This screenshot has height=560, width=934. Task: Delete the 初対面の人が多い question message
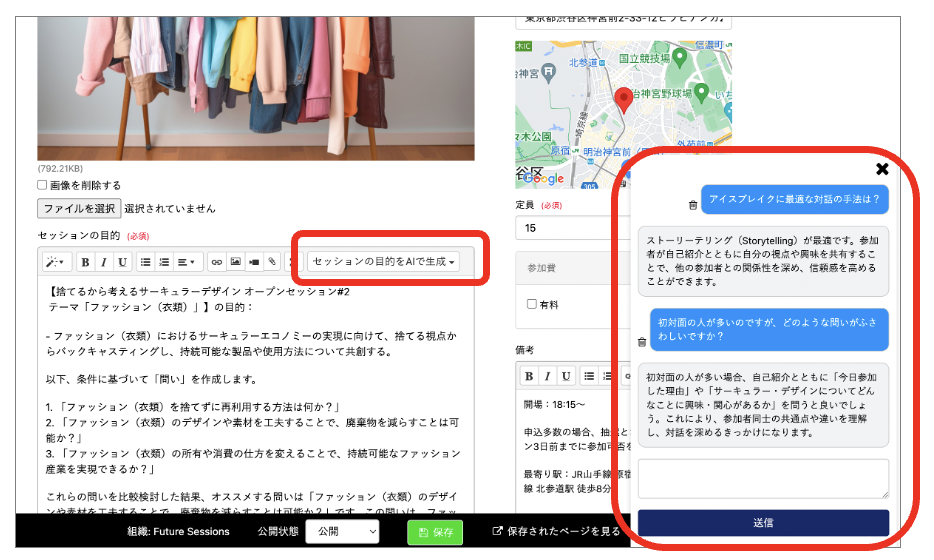point(642,342)
